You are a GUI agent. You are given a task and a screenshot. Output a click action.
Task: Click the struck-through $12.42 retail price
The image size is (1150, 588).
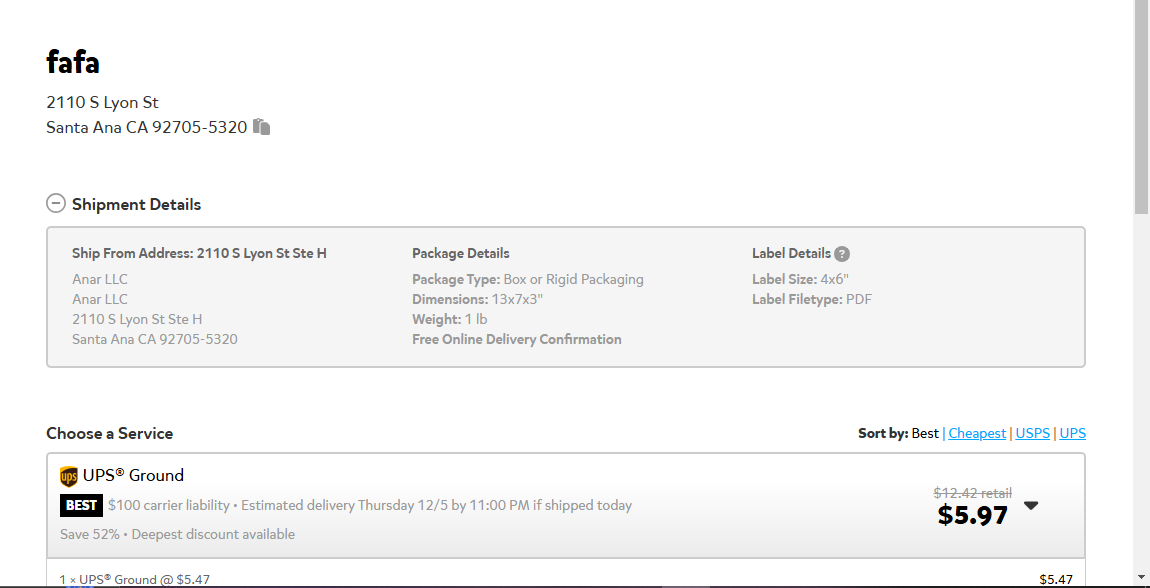pos(973,493)
